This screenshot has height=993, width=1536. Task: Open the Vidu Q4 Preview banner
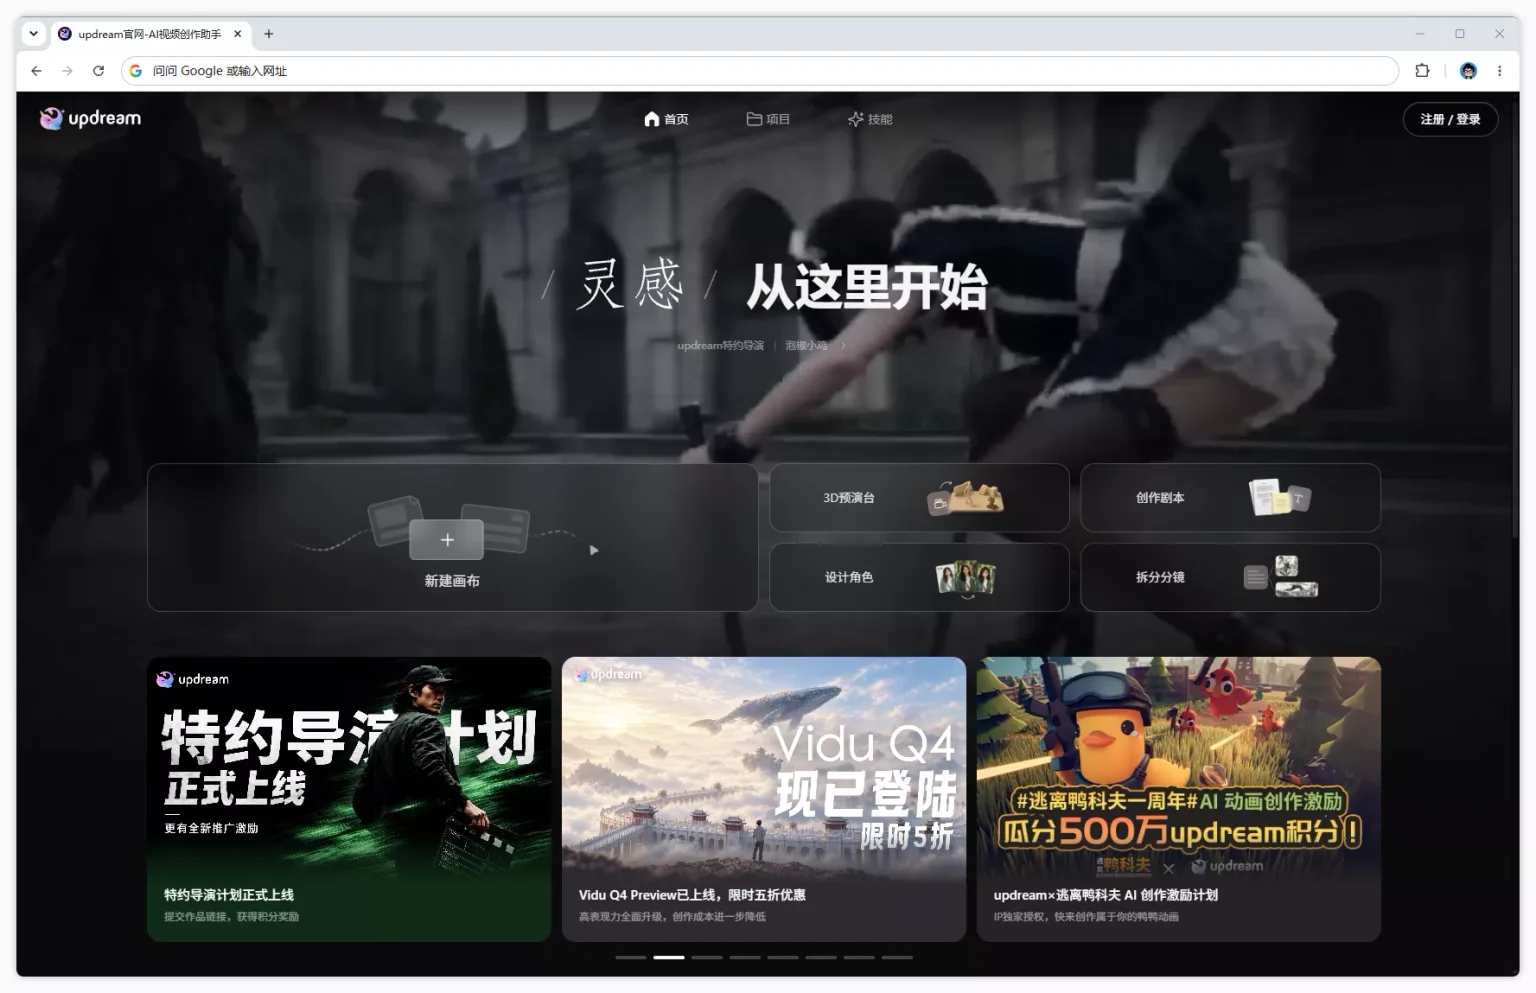[764, 799]
